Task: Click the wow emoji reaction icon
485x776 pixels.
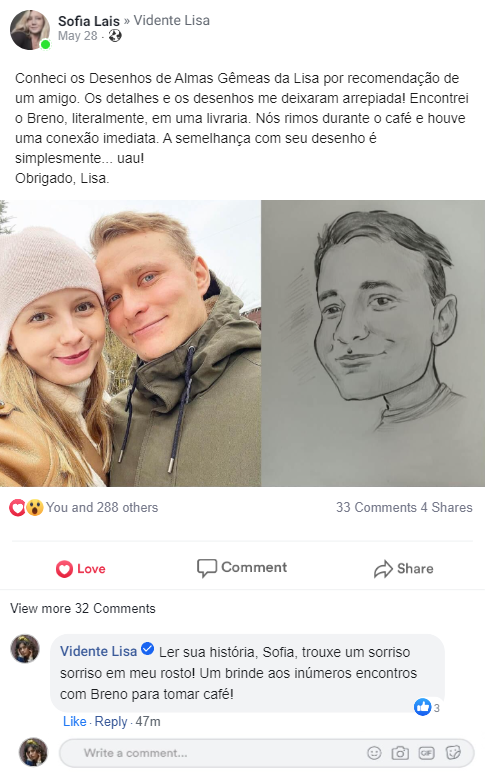Action: tap(35, 507)
